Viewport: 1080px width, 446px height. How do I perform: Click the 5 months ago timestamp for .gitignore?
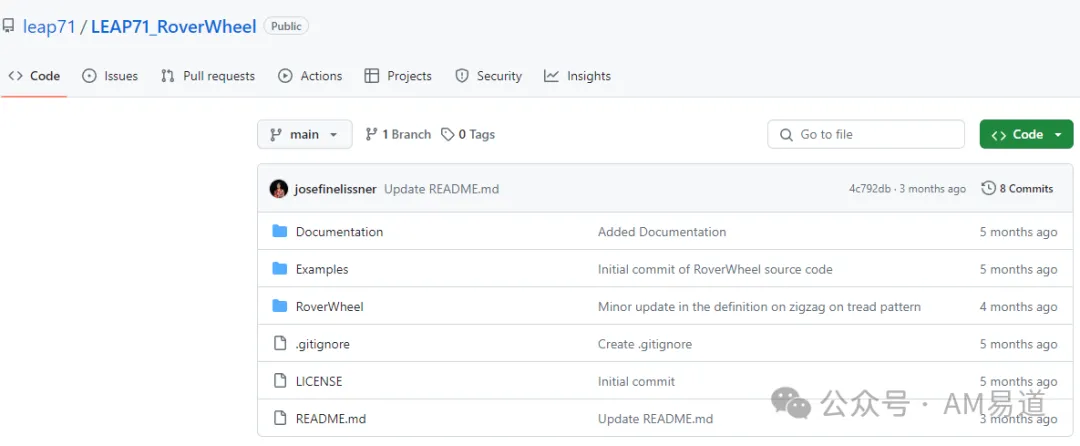click(x=1018, y=343)
